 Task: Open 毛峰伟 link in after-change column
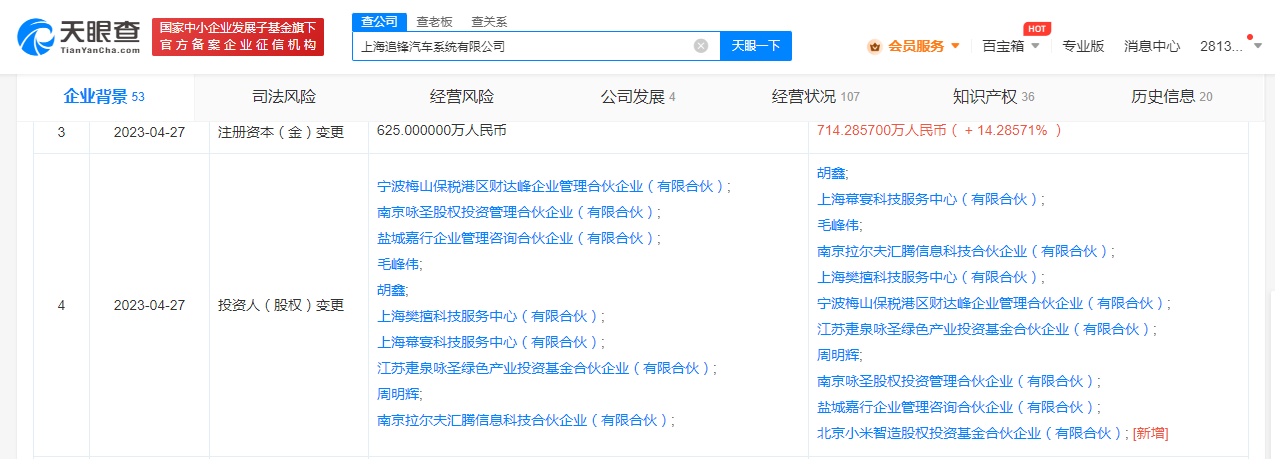(837, 225)
